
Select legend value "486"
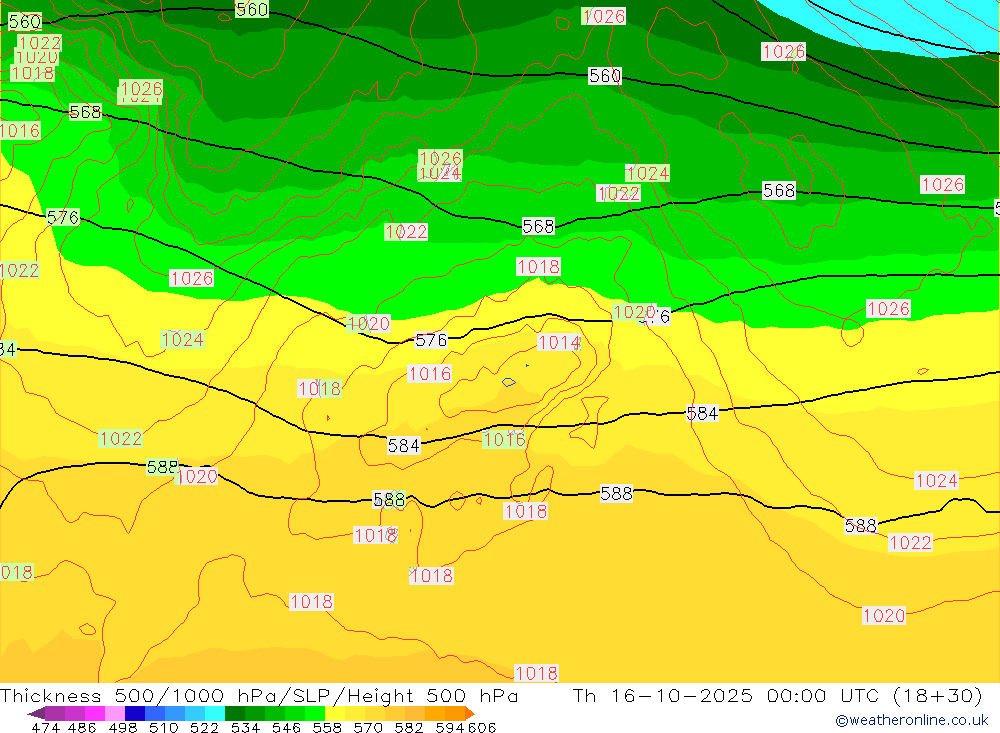pos(82,727)
